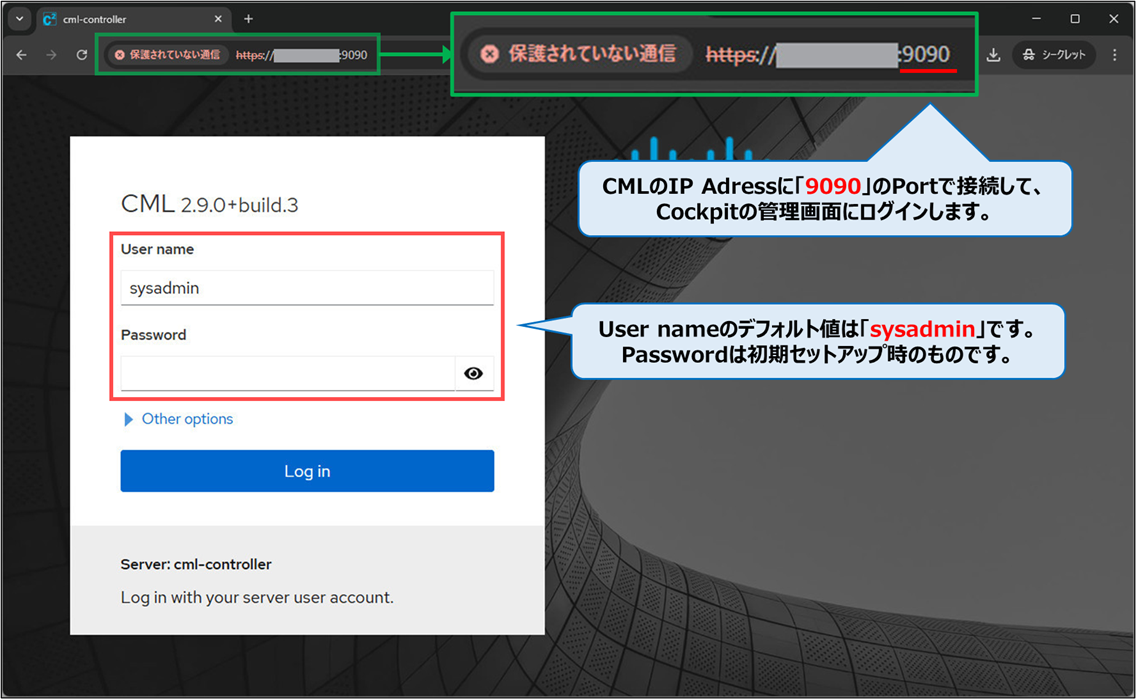1136x699 pixels.
Task: Click the User name label
Action: [x=157, y=249]
